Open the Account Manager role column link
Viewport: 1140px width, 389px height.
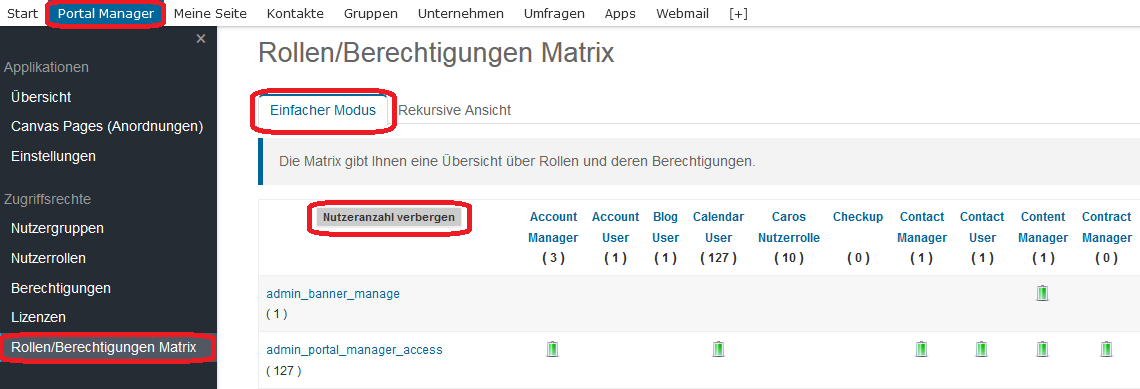553,227
